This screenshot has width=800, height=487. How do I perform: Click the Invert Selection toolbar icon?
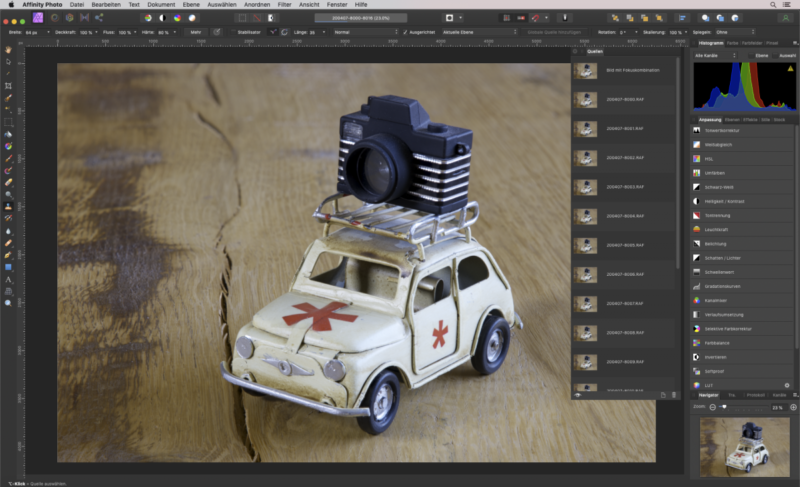coord(271,18)
